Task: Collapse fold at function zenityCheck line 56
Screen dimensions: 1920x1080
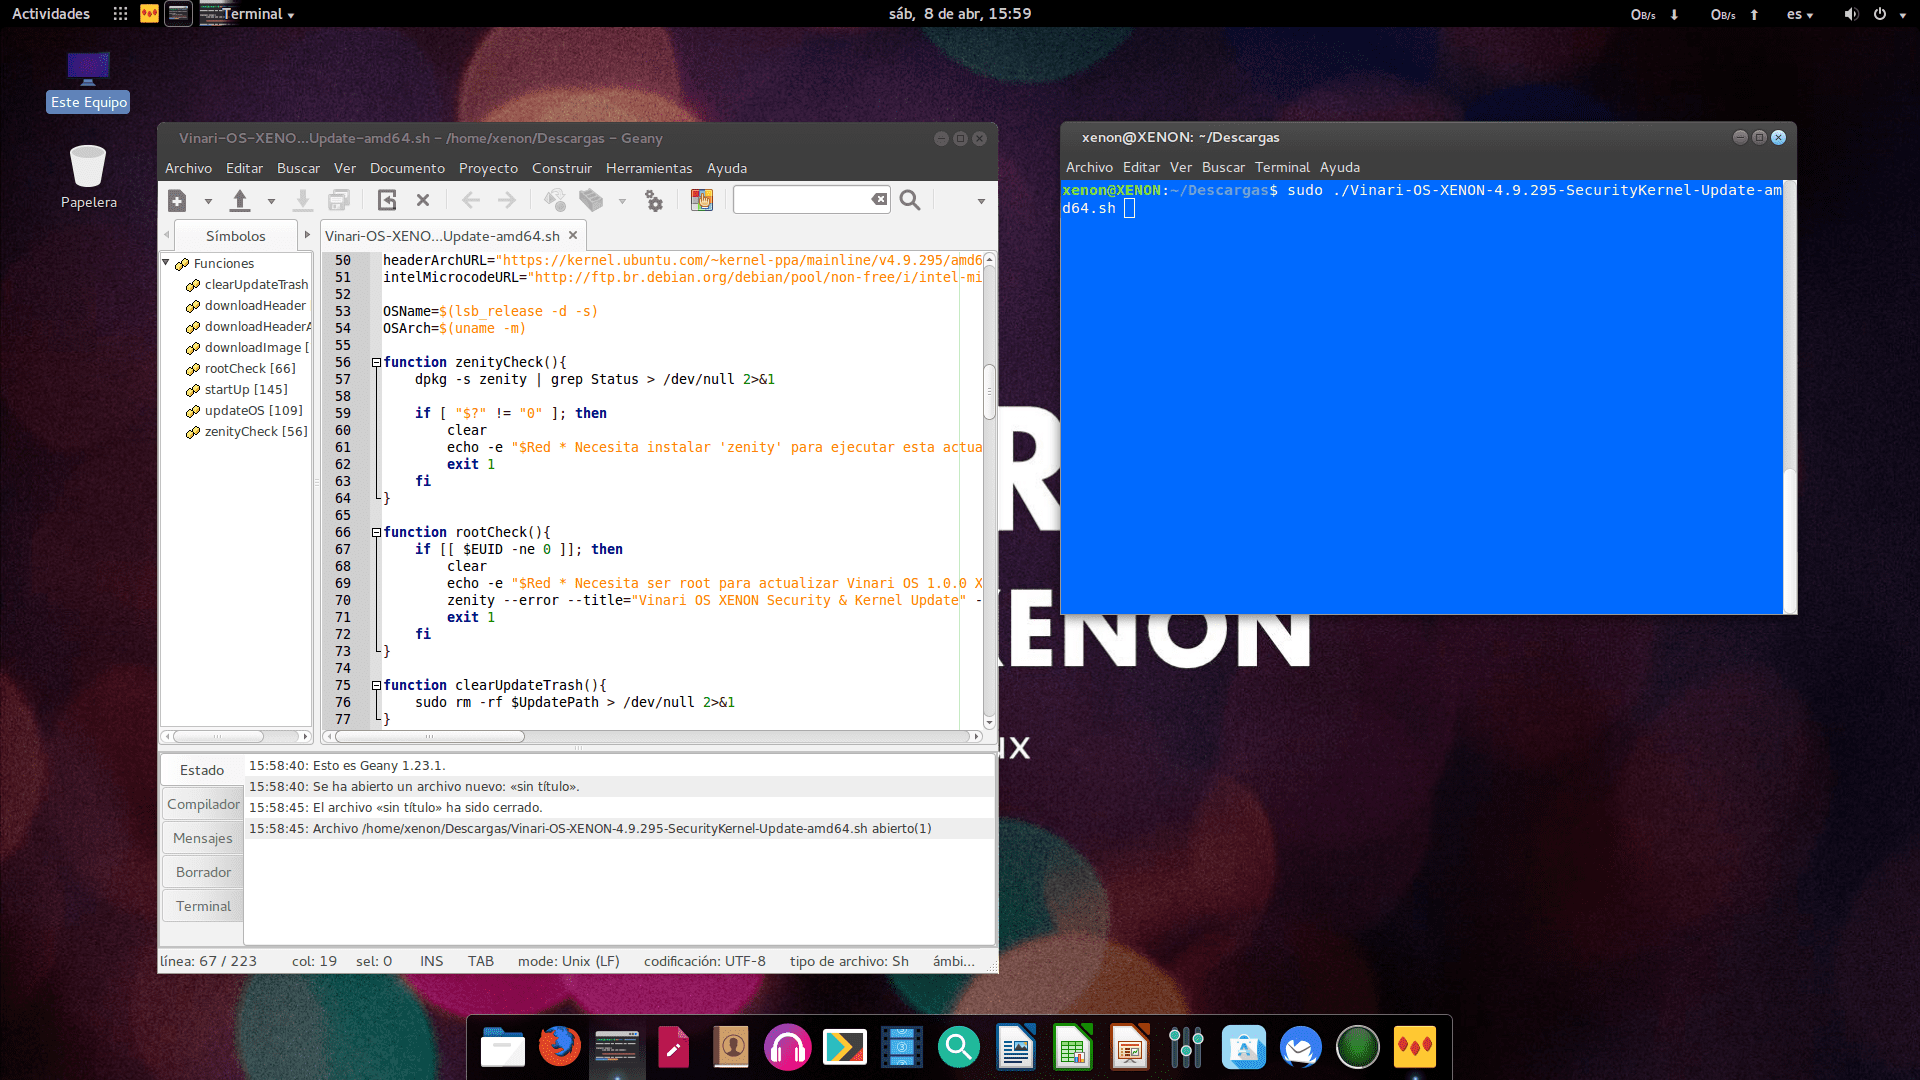Action: pos(377,363)
